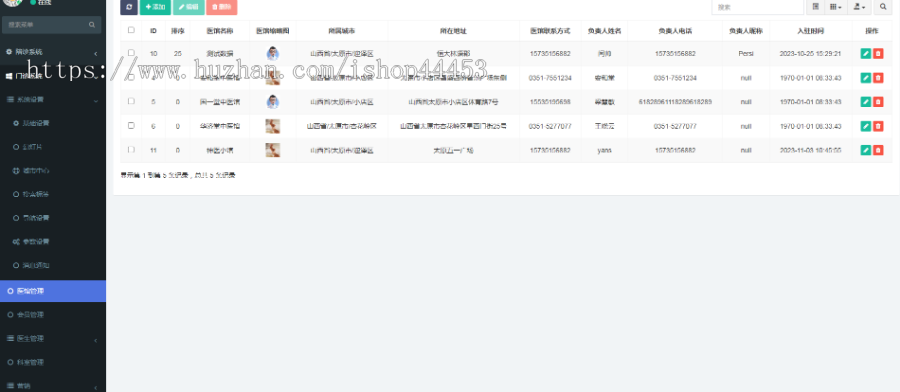The height and width of the screenshot is (392, 900).
Task: Open the thumbnail image of row ID 5
Action: [x=273, y=102]
